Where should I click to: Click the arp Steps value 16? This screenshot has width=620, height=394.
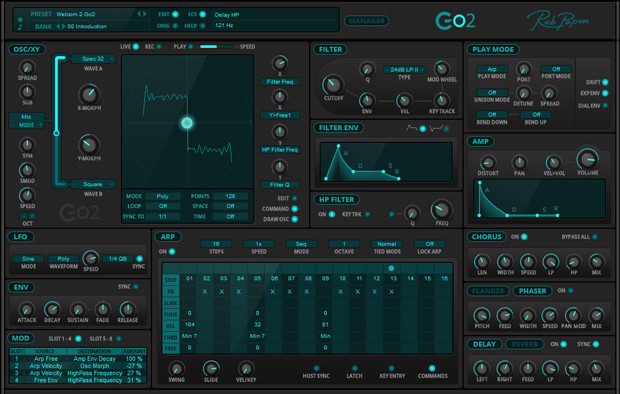(216, 244)
